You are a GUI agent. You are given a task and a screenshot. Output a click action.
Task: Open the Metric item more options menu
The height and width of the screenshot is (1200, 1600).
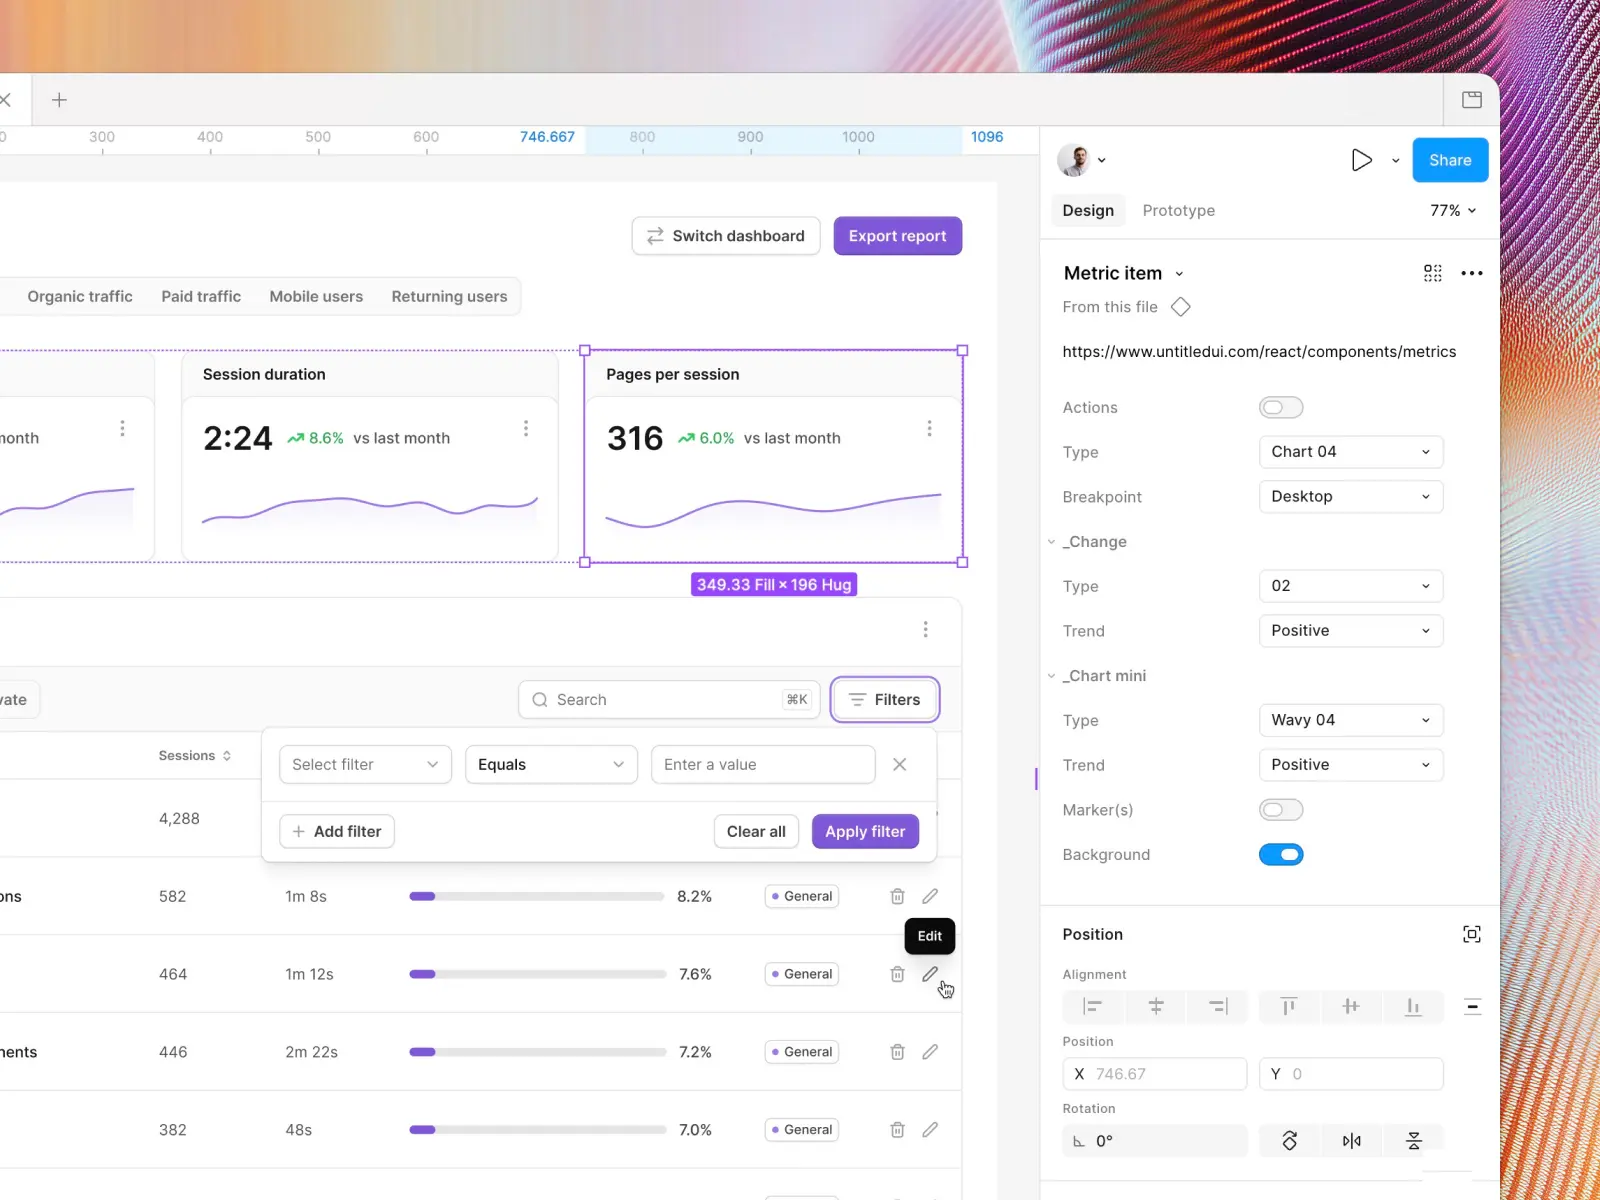(x=1472, y=273)
